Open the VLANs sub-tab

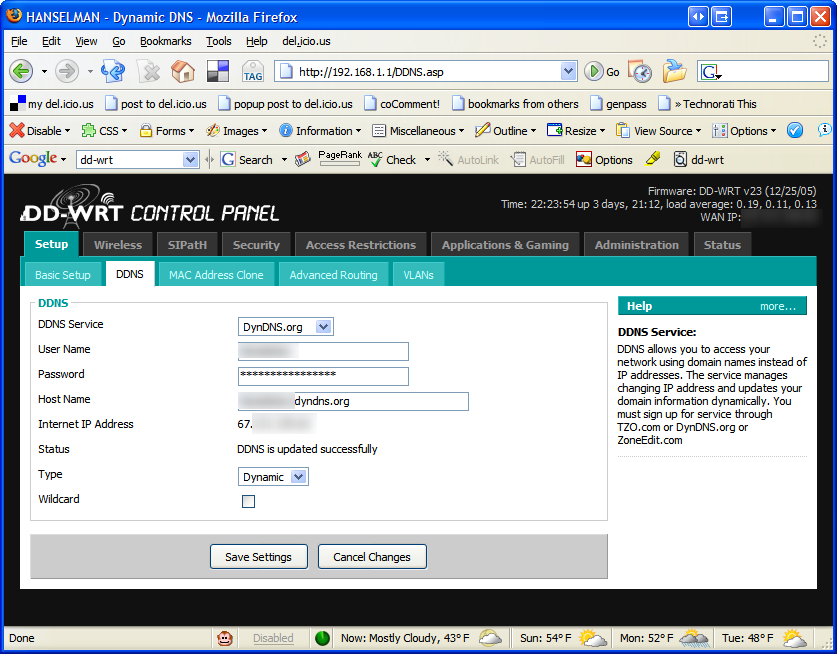coord(418,275)
